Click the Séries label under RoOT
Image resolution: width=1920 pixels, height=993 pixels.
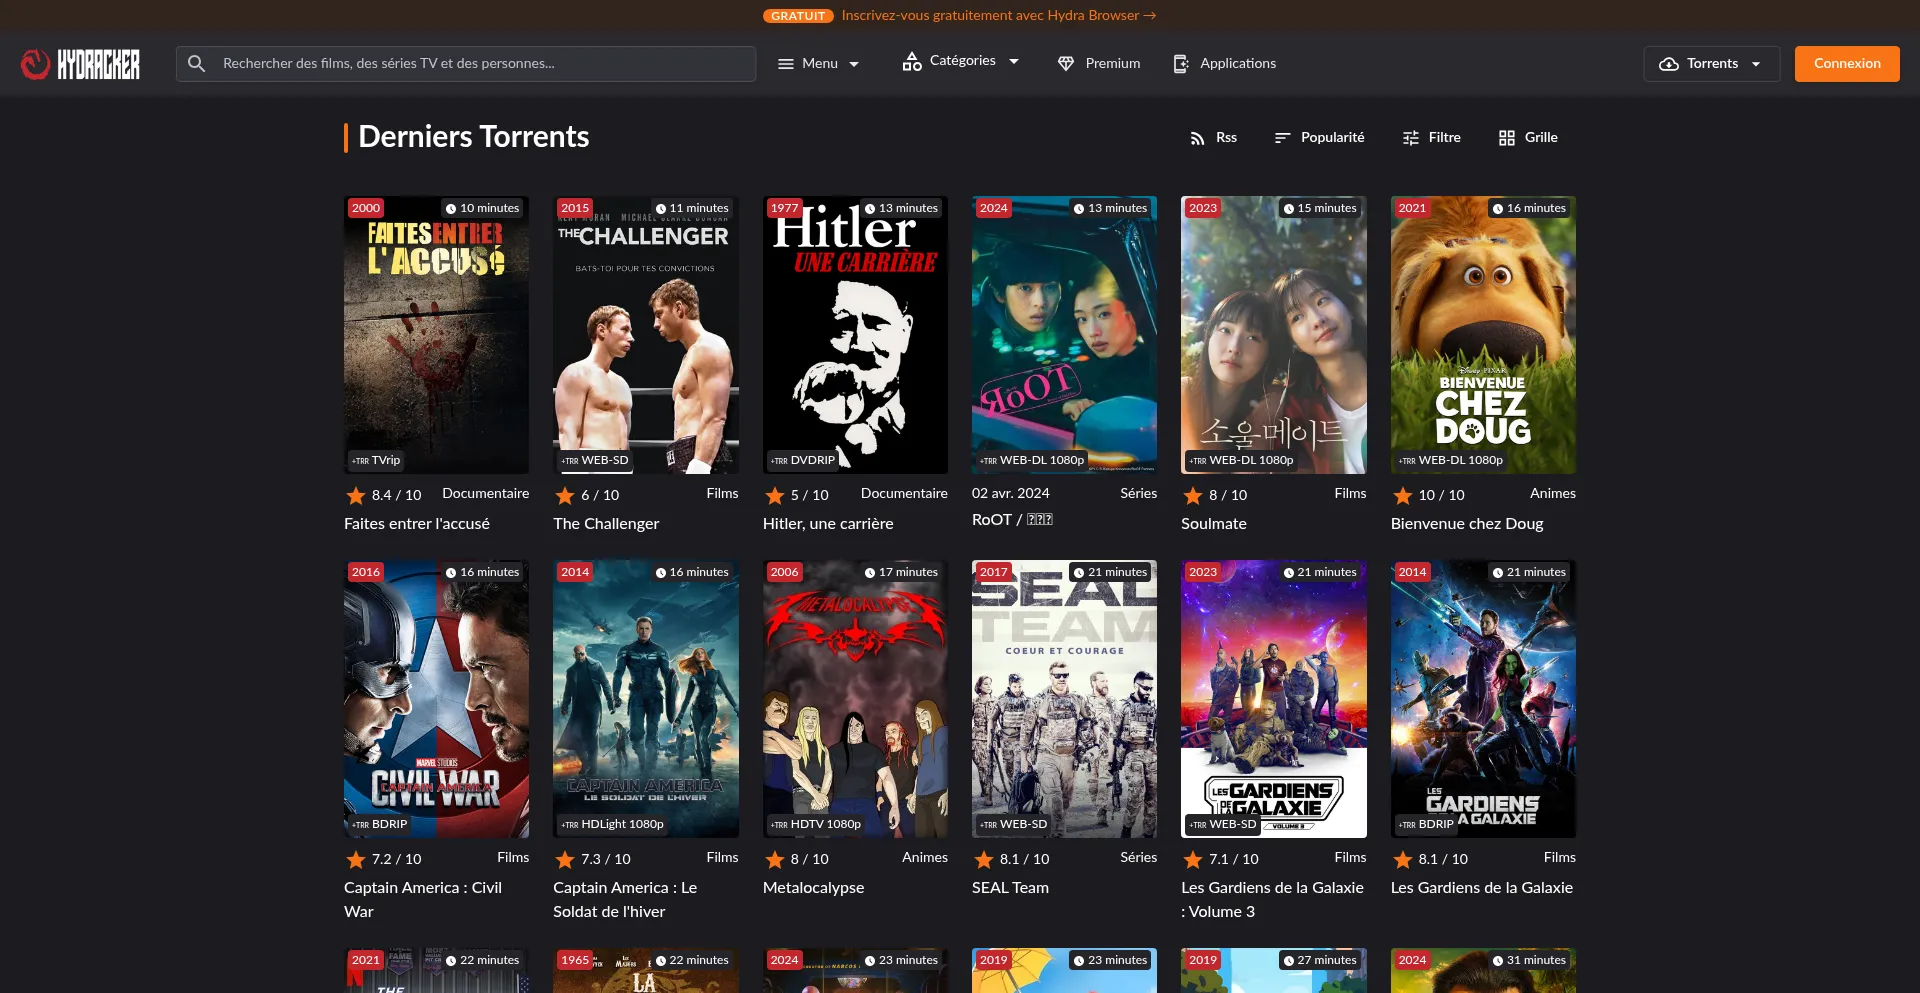1139,493
